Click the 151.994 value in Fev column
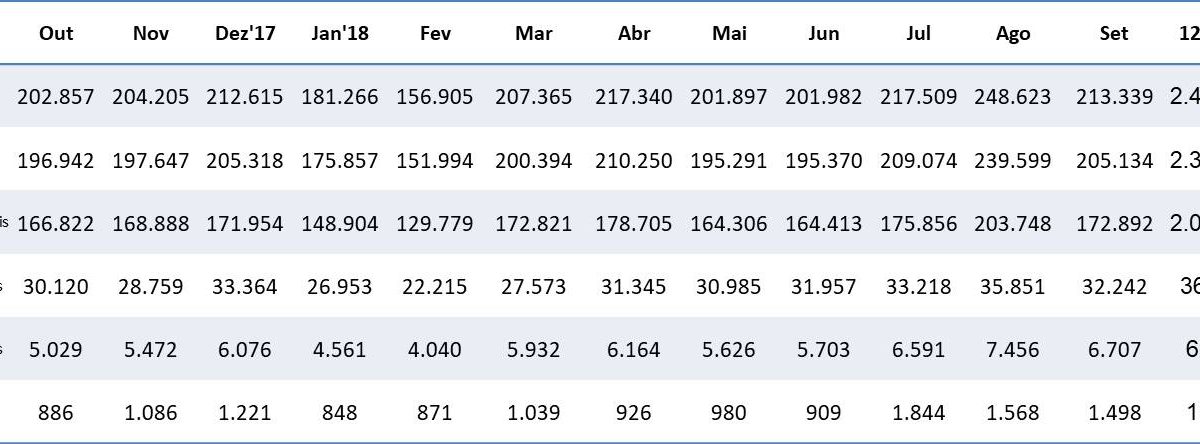Image resolution: width=1200 pixels, height=444 pixels. (435, 160)
